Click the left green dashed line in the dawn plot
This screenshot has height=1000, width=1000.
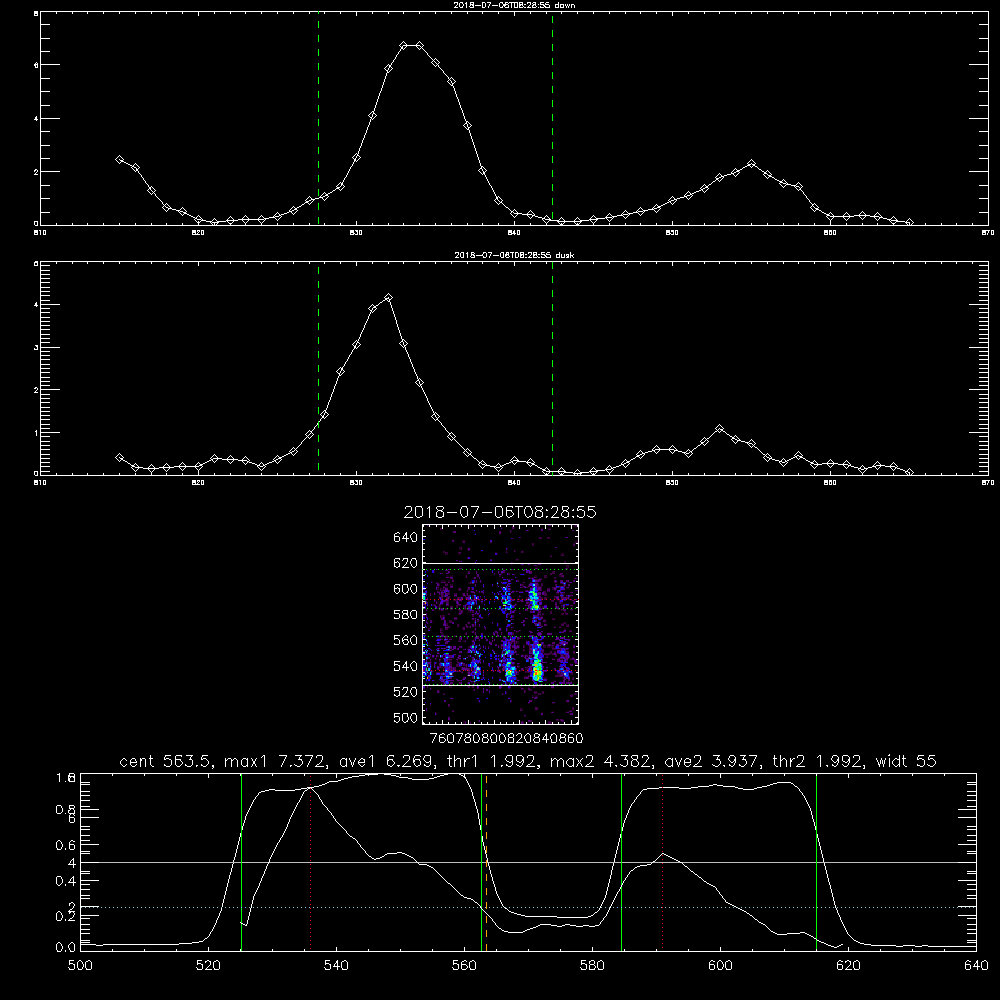point(318,119)
